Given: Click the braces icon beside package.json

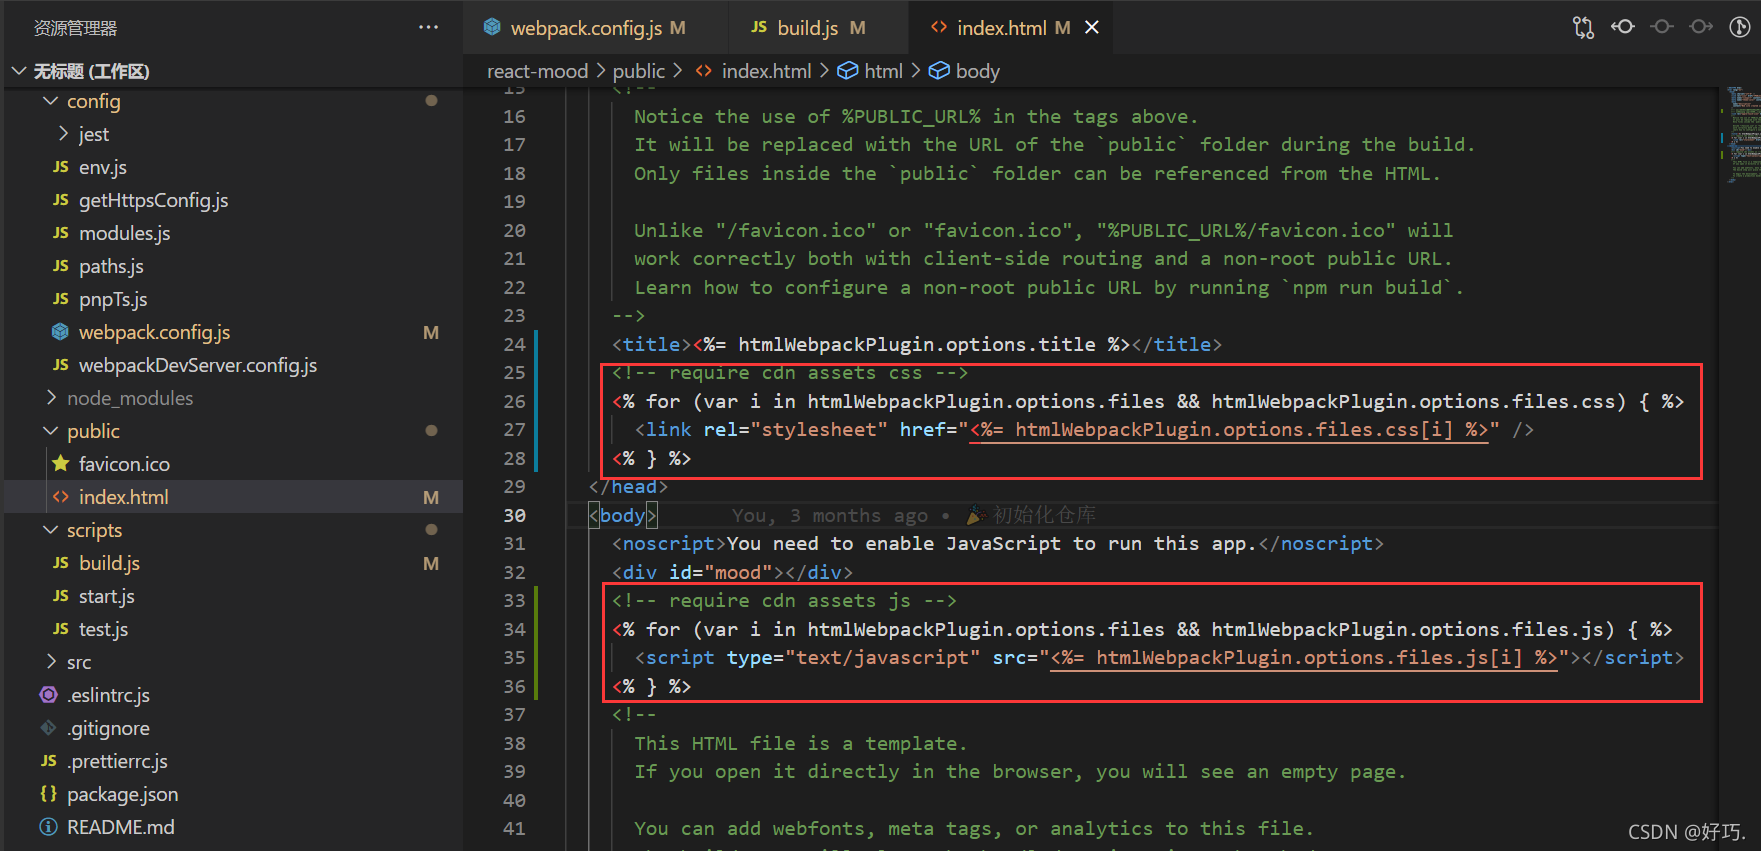Looking at the screenshot, I should 48,793.
